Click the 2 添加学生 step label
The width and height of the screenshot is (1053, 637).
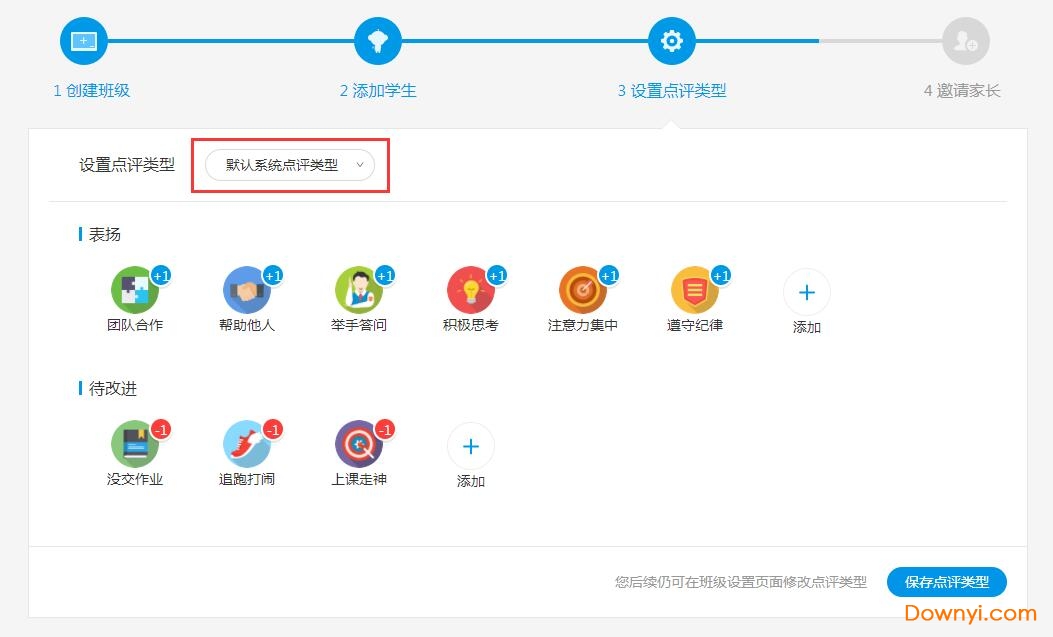click(x=378, y=91)
